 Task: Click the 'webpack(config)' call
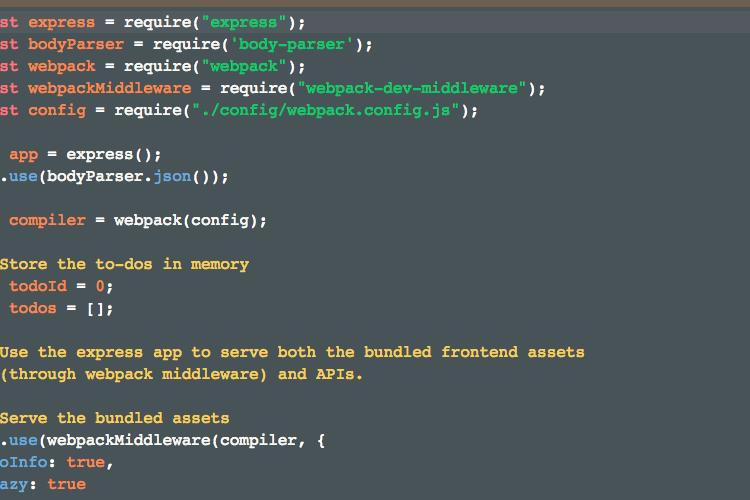(x=186, y=221)
